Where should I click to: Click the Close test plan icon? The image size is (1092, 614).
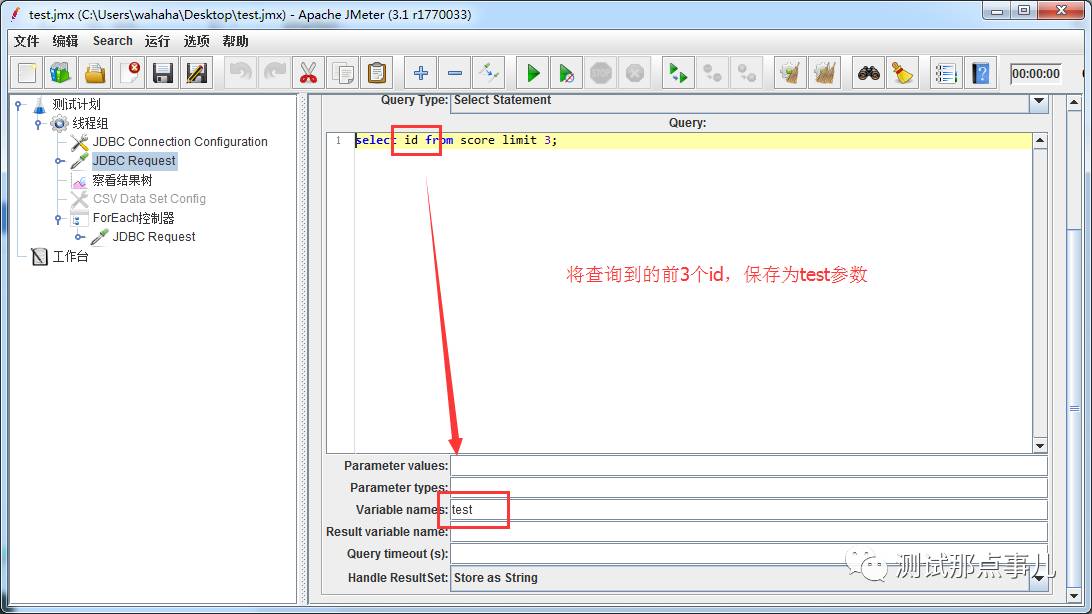pyautogui.click(x=130, y=72)
